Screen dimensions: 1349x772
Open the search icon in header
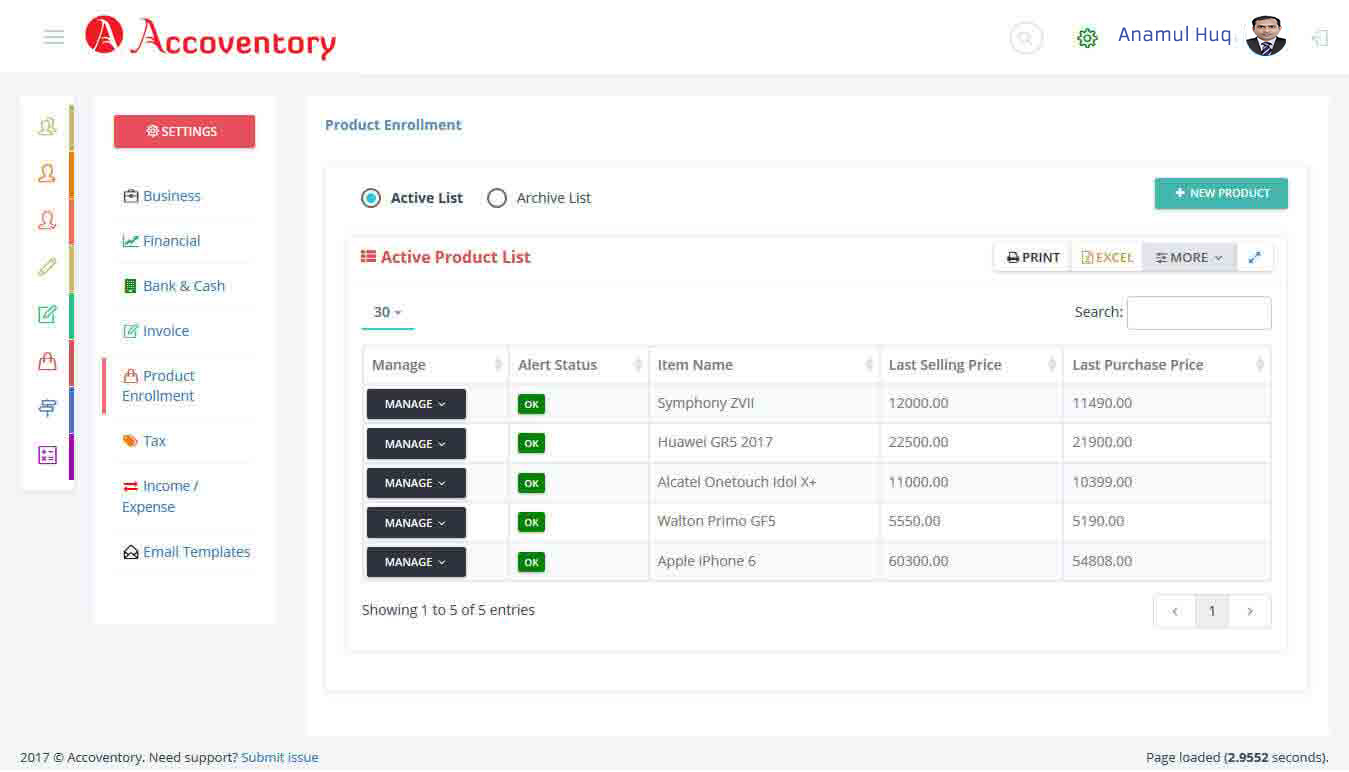click(1026, 38)
